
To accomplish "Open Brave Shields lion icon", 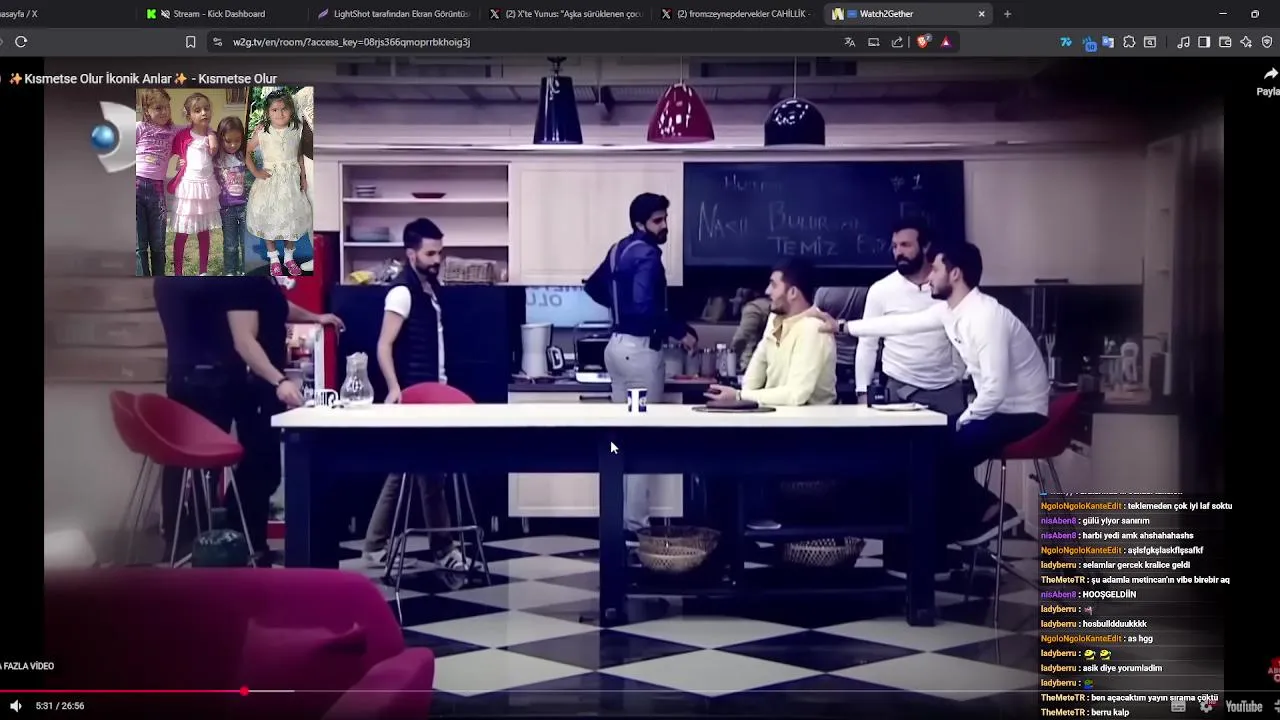I will 923,42.
